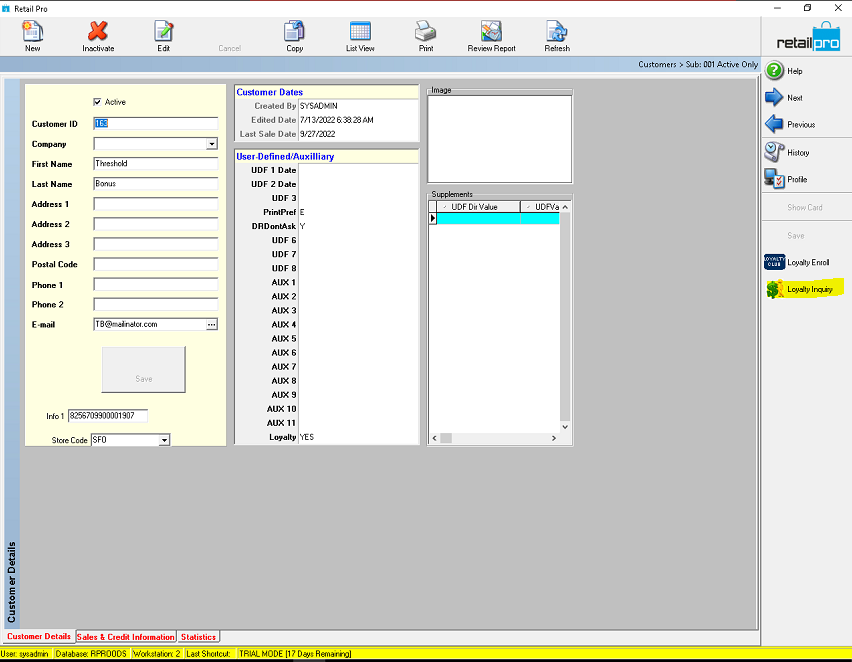Click the E-mail ellipsis button
The height and width of the screenshot is (662, 852).
click(x=211, y=324)
